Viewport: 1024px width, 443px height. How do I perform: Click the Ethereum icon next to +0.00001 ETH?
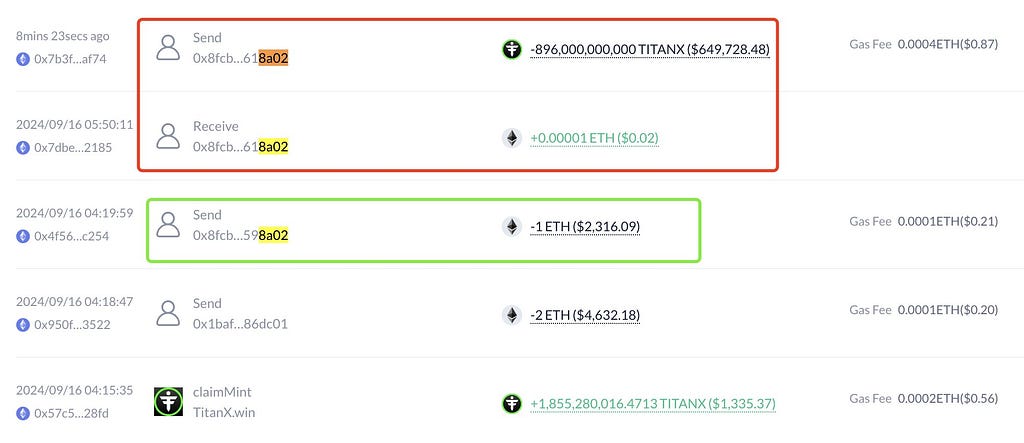[512, 138]
